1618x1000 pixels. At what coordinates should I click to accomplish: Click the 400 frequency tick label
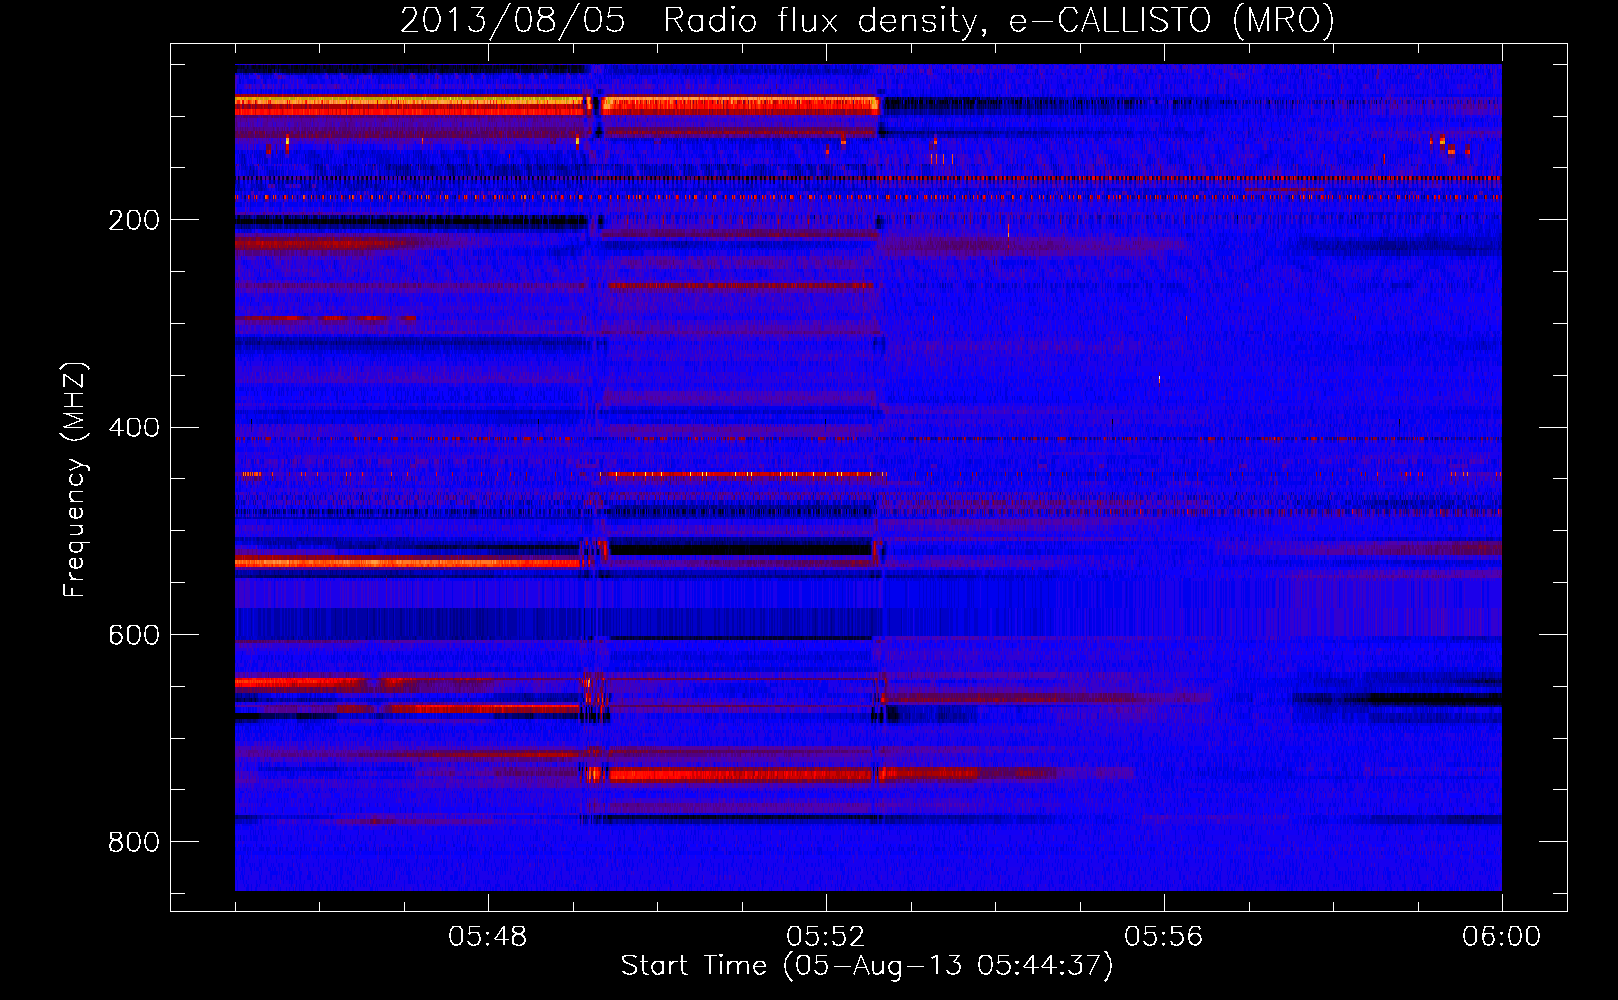tap(134, 428)
